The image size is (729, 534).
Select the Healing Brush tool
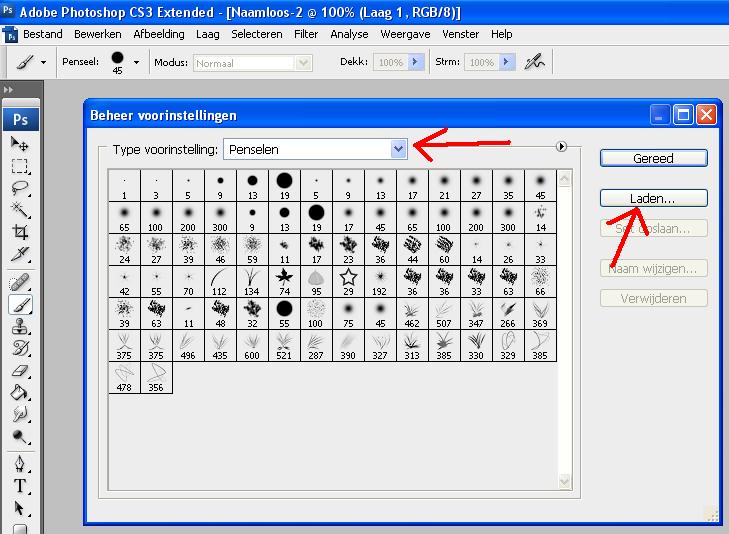coord(20,283)
